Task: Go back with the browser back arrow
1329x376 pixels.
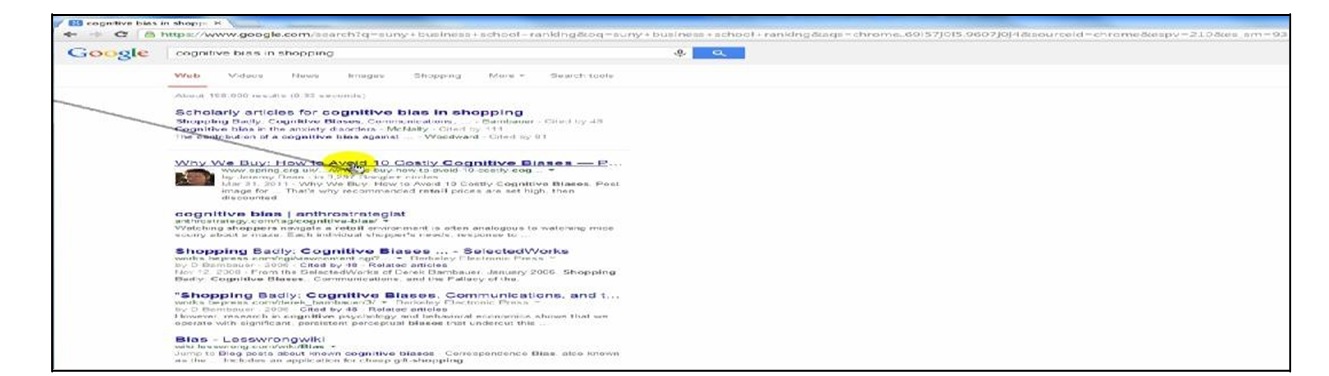Action: tap(71, 34)
